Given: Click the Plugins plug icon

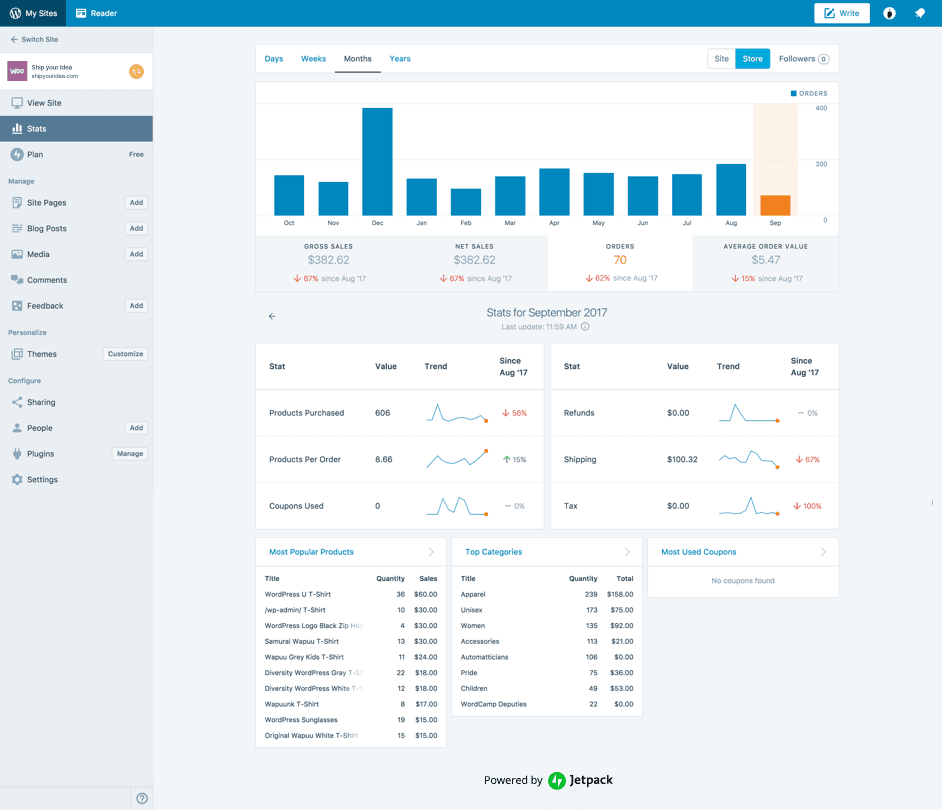Looking at the screenshot, I should click(17, 454).
